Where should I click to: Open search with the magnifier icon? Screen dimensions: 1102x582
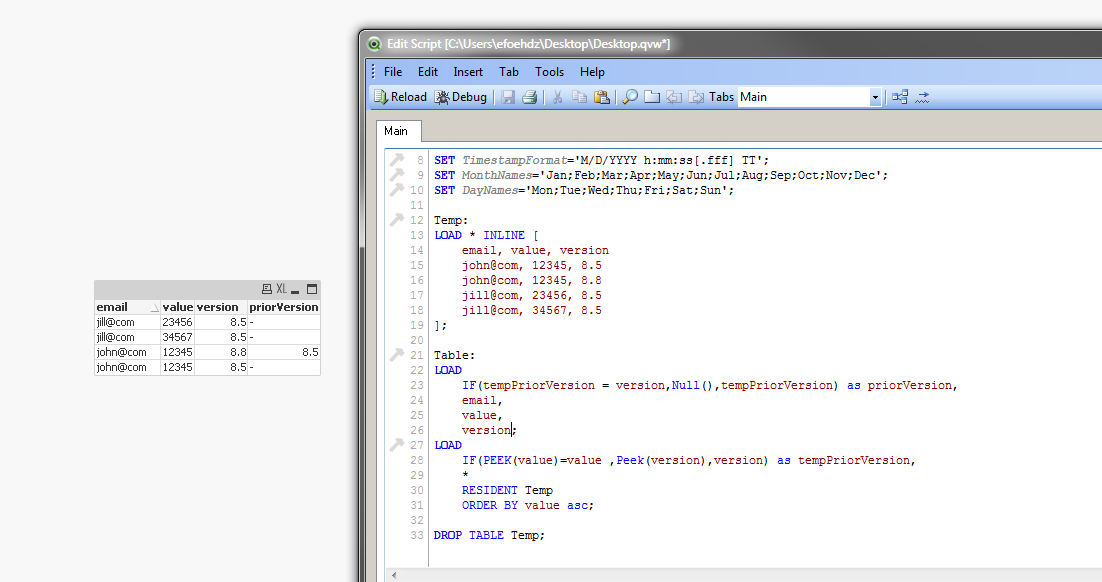coord(630,97)
